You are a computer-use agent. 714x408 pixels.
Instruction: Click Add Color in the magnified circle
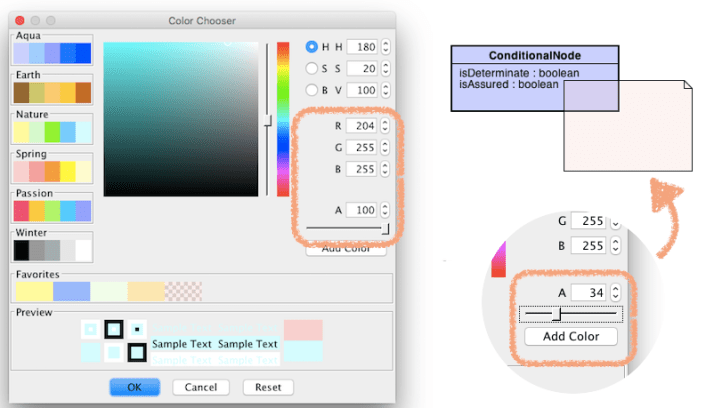coord(570,336)
